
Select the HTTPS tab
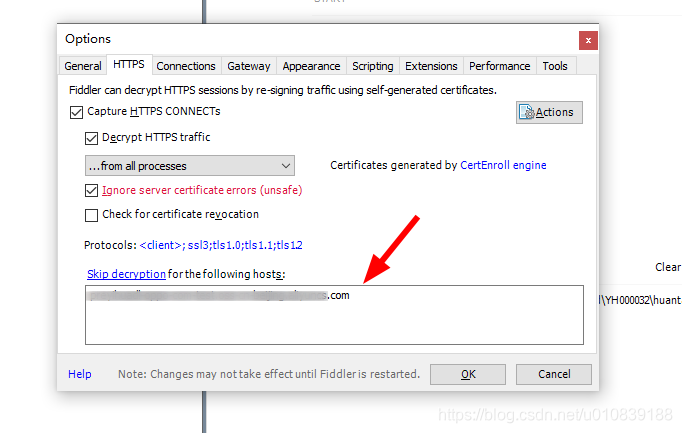[x=129, y=64]
